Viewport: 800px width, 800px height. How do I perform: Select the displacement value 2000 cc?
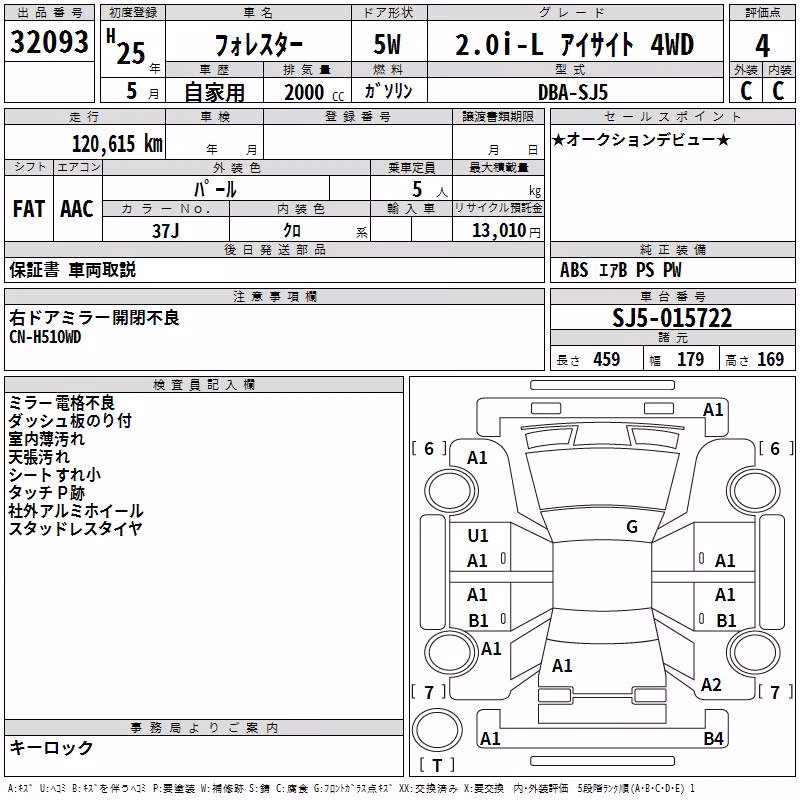pyautogui.click(x=314, y=92)
